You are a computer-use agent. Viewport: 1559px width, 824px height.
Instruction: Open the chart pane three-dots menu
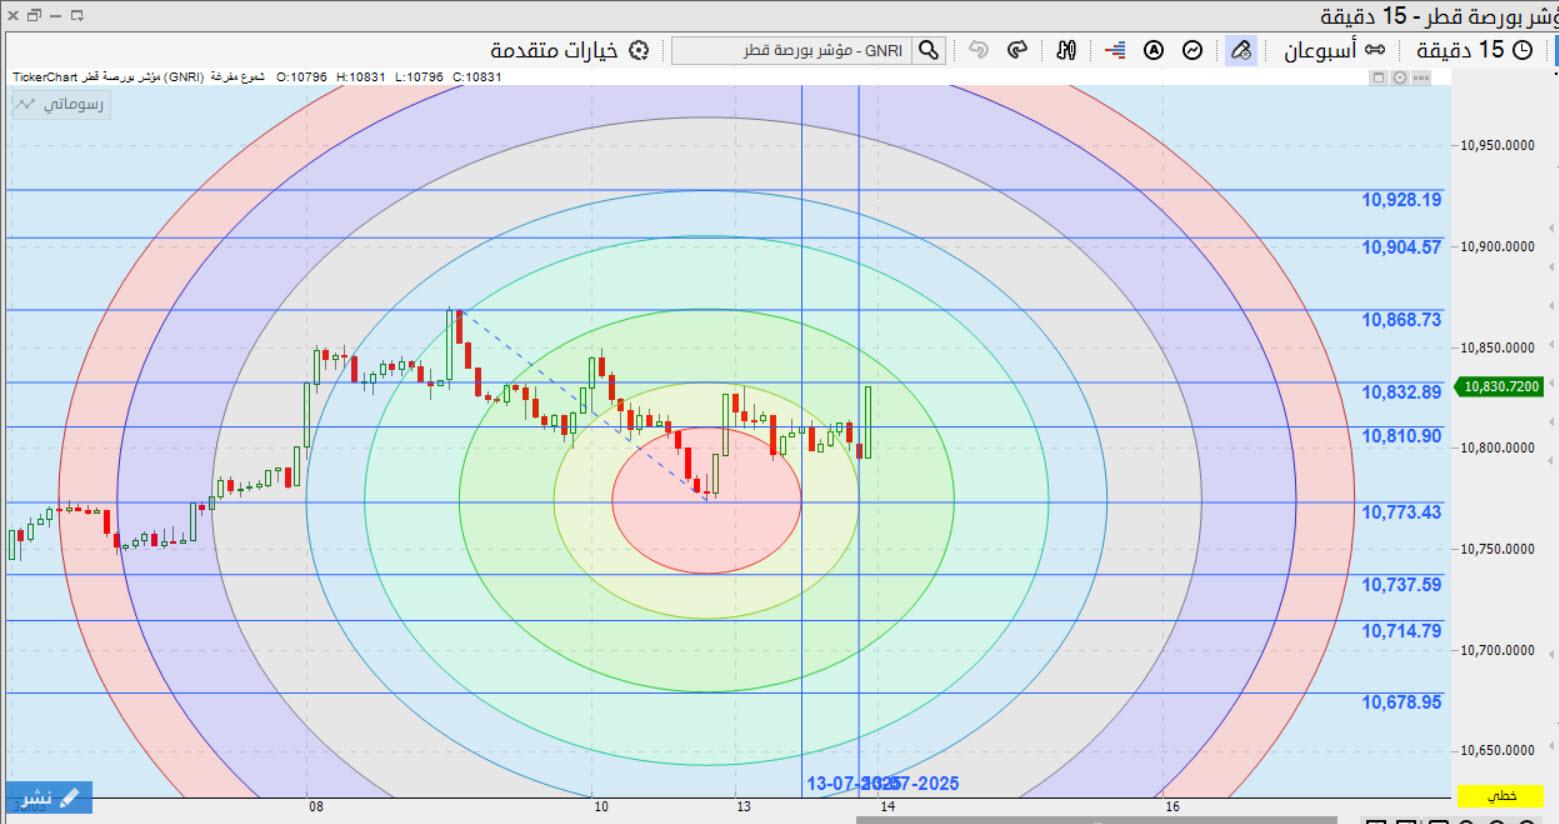tap(1420, 77)
